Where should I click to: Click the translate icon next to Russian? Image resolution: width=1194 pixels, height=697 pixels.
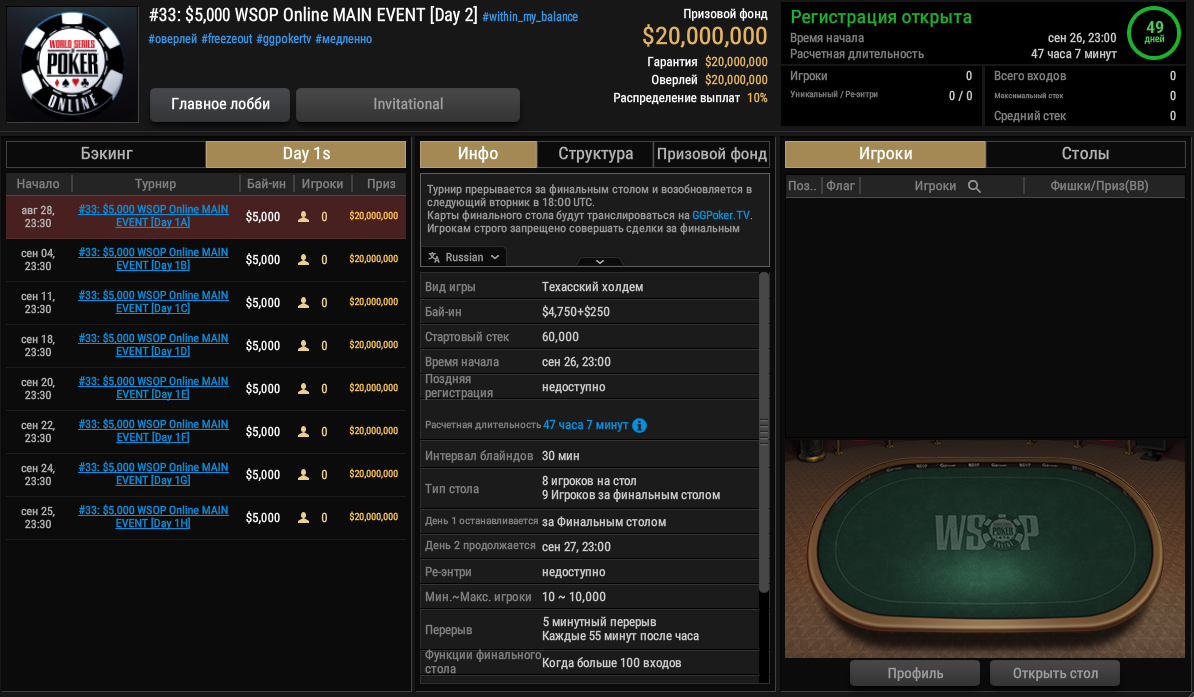[x=434, y=257]
